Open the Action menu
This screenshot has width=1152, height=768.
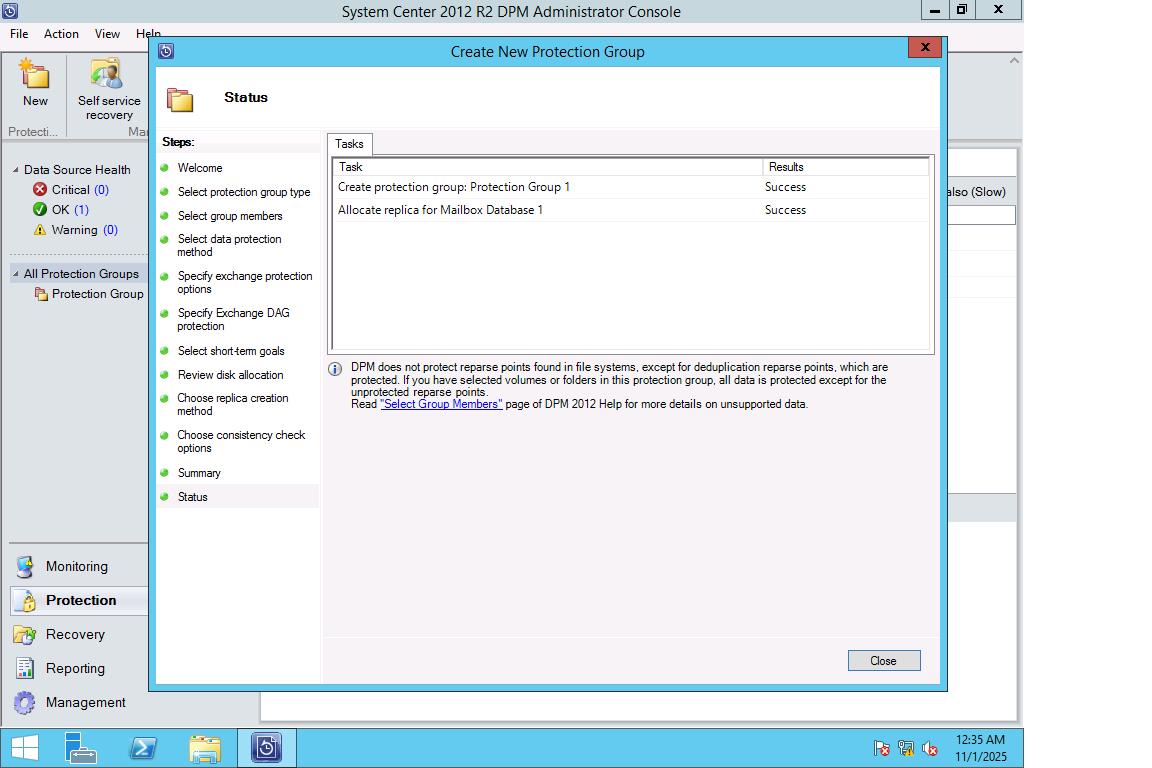tap(61, 34)
